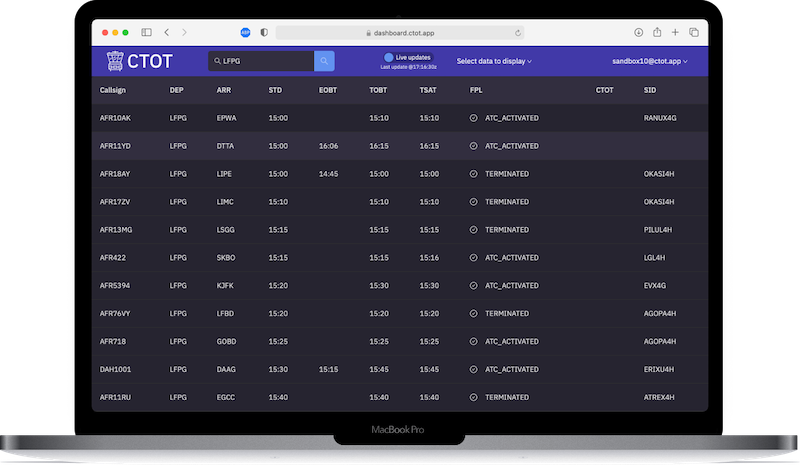800x465 pixels.
Task: Click FPL status check icon for AFR10AK
Action: point(473,118)
